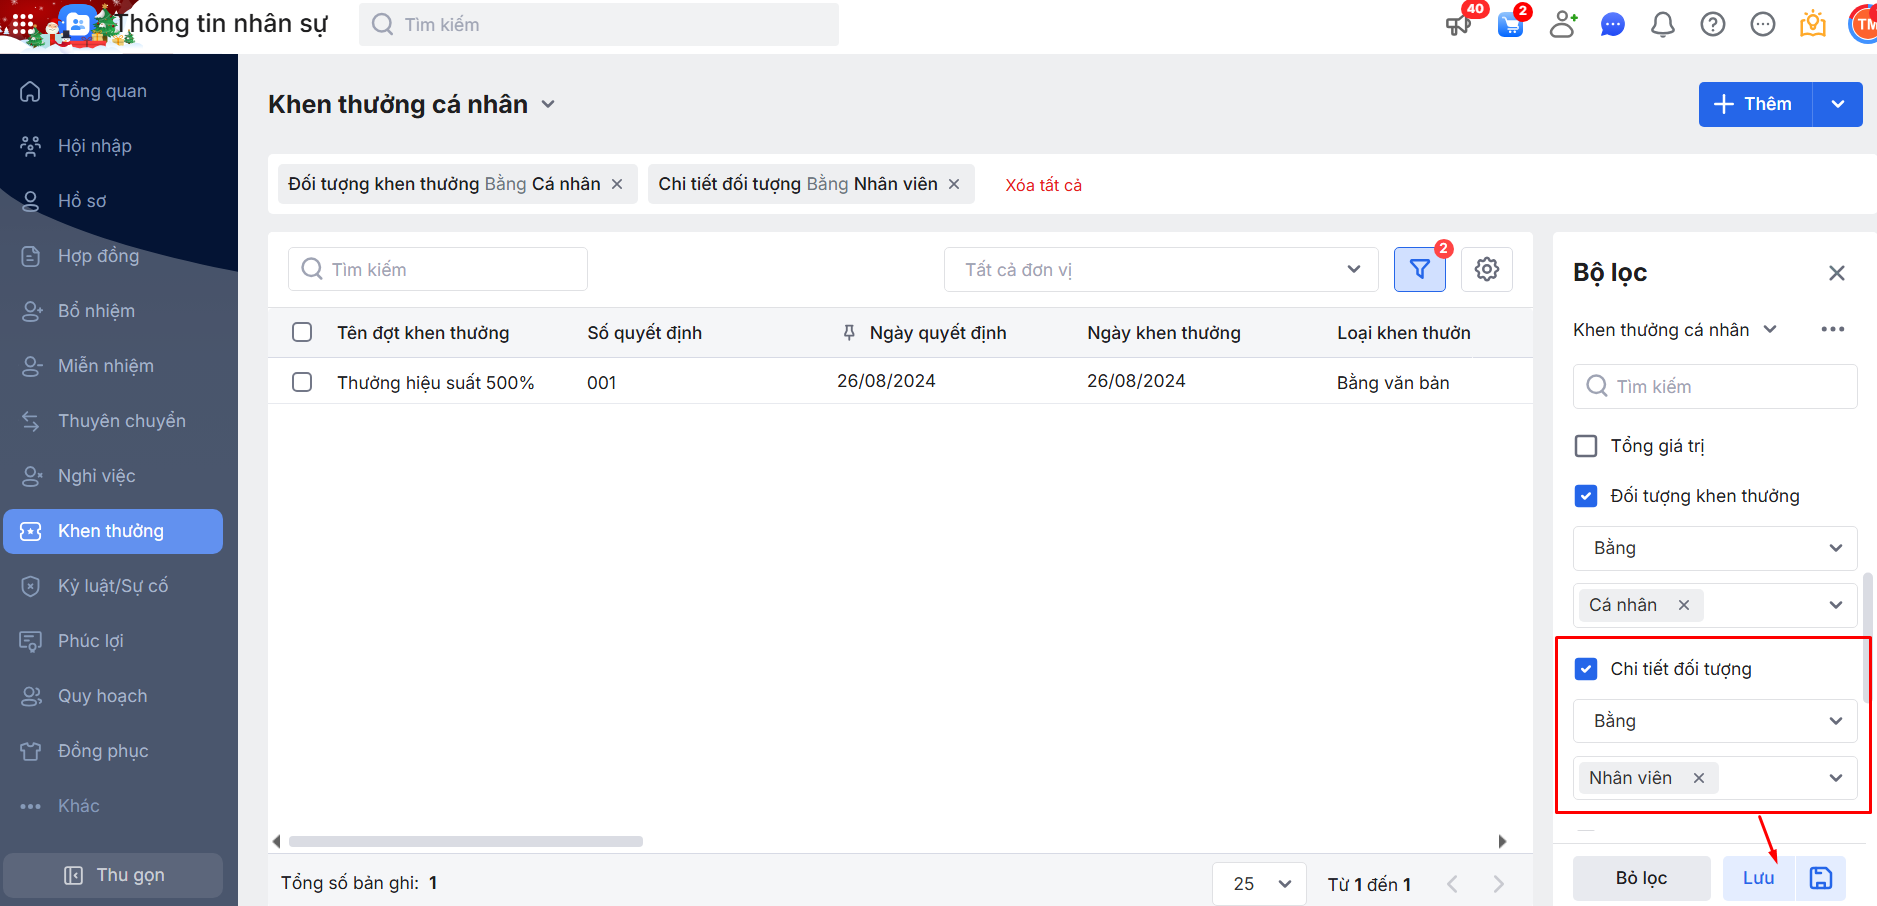
Task: Uncheck Chi tiết đối tượng filter
Action: 1586,669
